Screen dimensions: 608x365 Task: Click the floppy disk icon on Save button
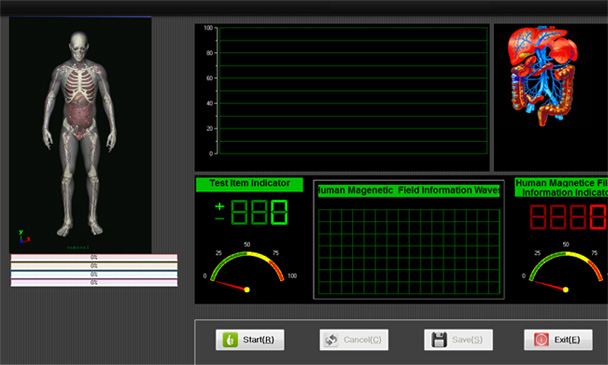pos(439,340)
